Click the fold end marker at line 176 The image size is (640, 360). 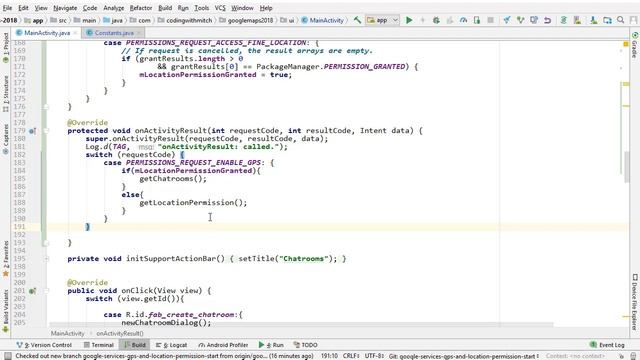(x=46, y=107)
